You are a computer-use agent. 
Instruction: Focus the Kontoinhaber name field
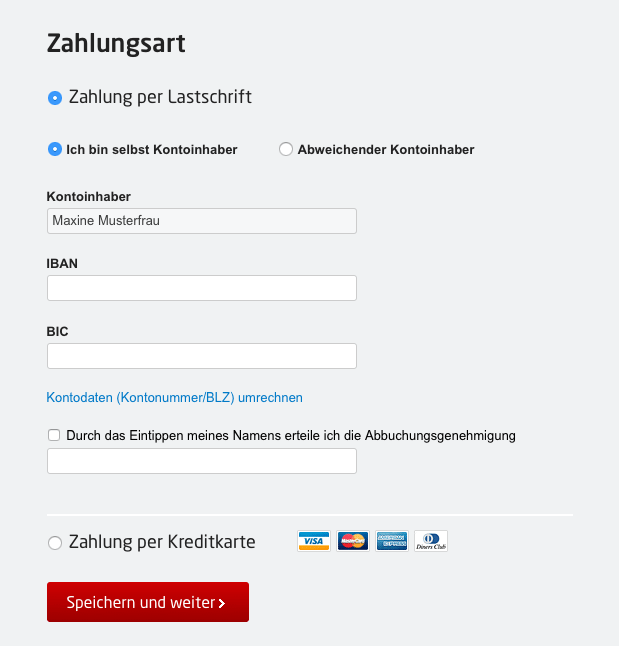201,221
